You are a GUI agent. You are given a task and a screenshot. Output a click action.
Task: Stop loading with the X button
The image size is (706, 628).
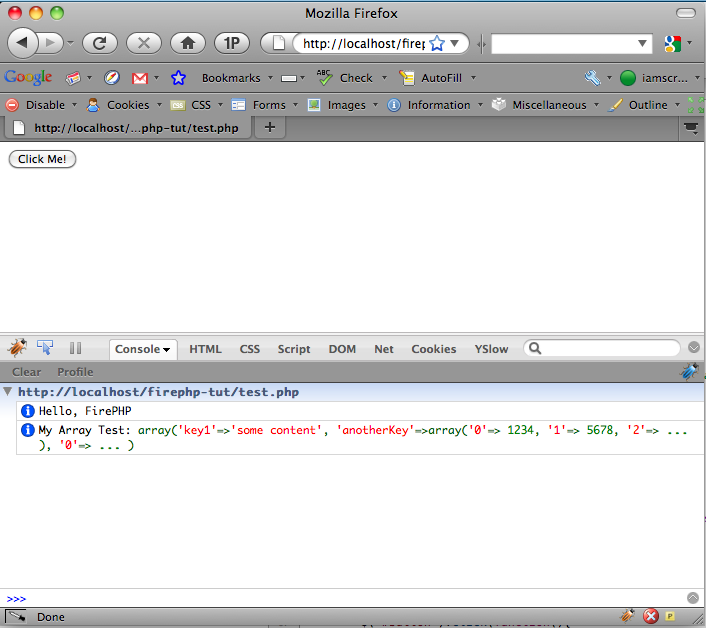point(144,43)
